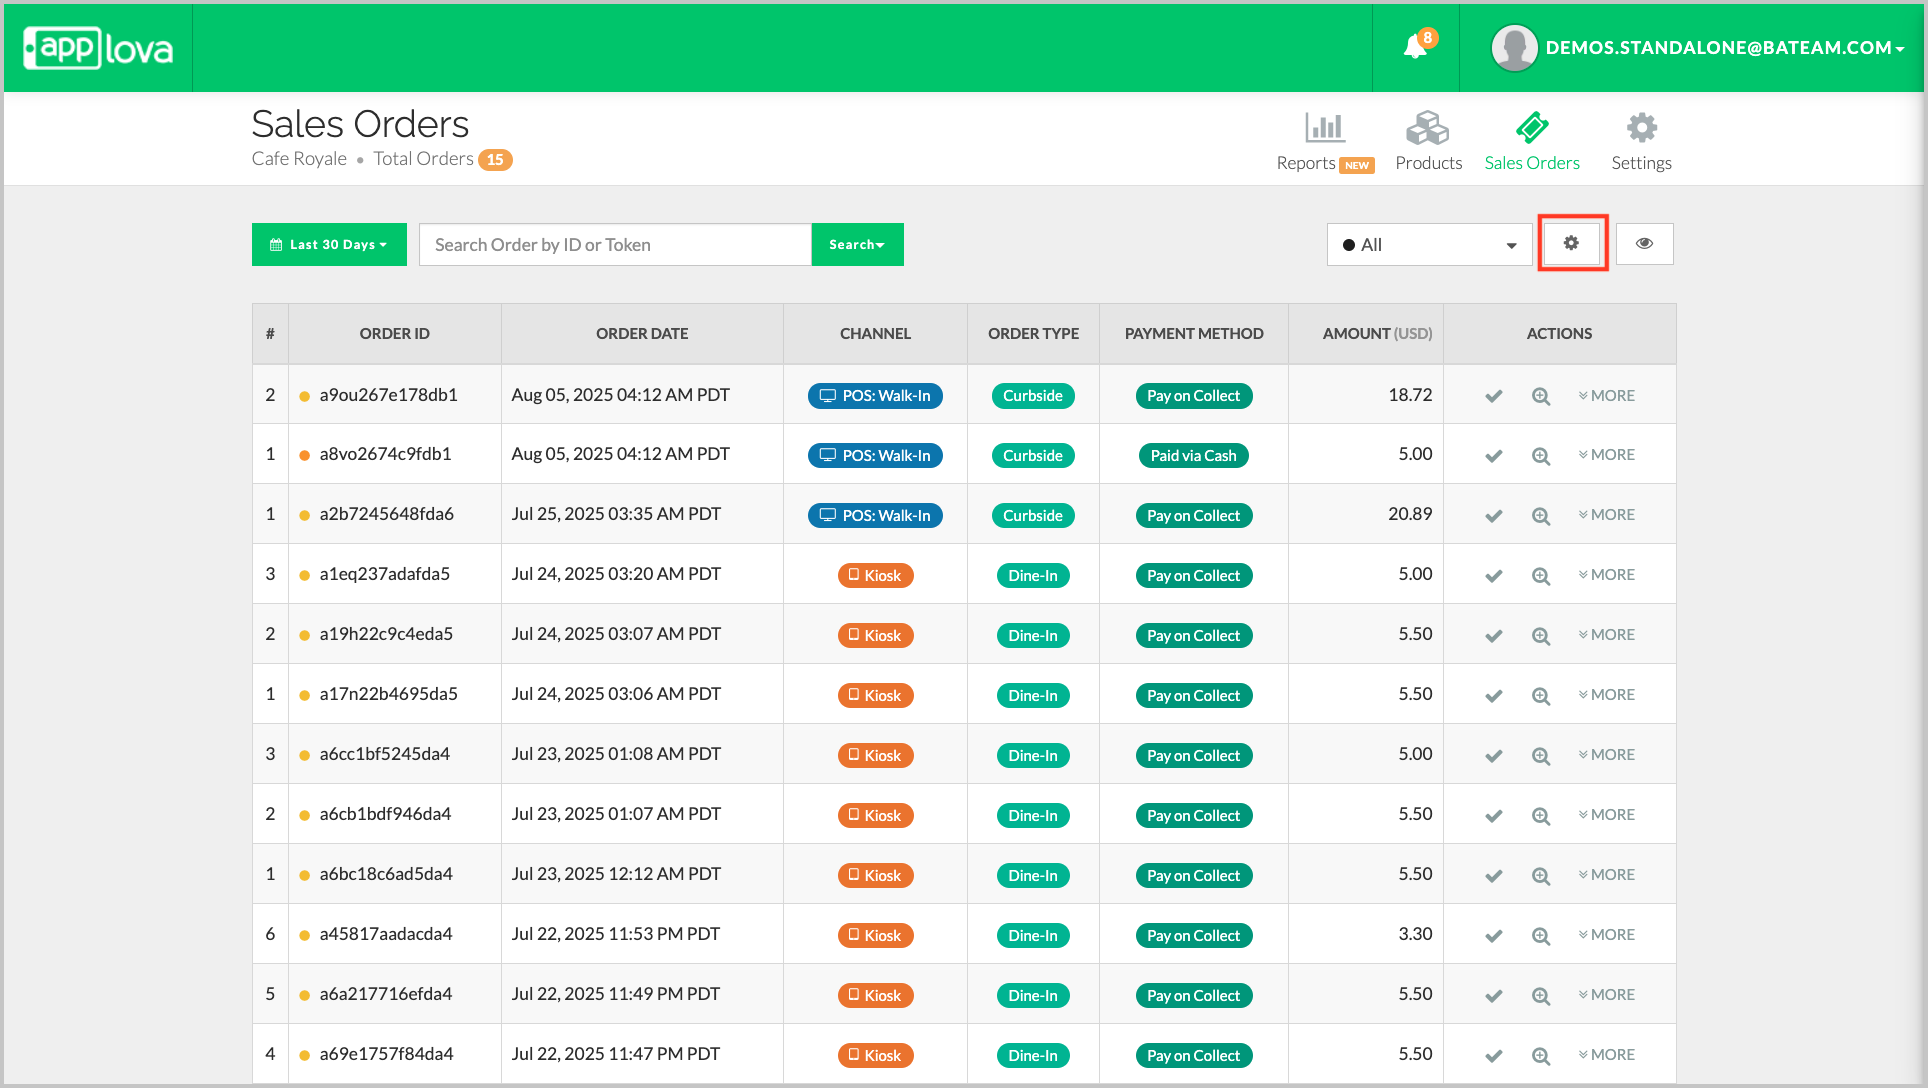Open the All status dropdown
Viewport: 1928px width, 1088px height.
[1428, 245]
